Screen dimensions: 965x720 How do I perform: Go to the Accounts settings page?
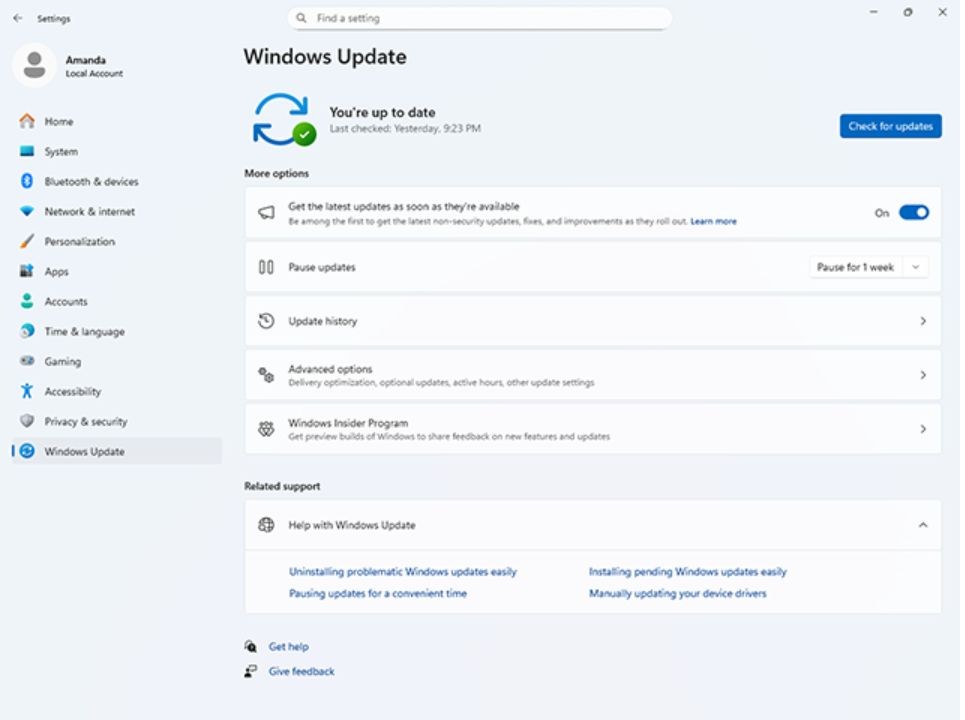point(66,301)
